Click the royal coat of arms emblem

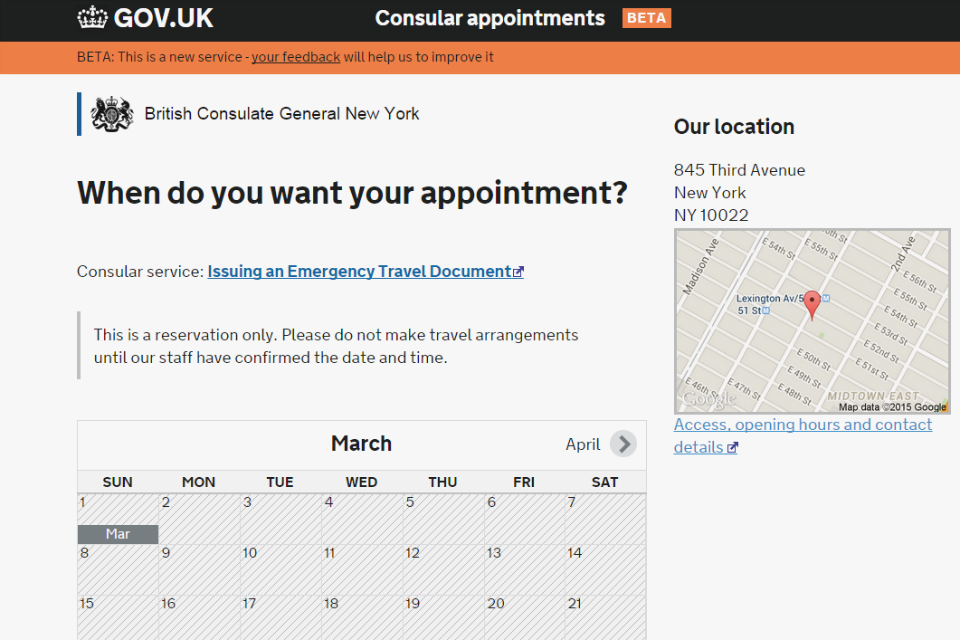[111, 113]
